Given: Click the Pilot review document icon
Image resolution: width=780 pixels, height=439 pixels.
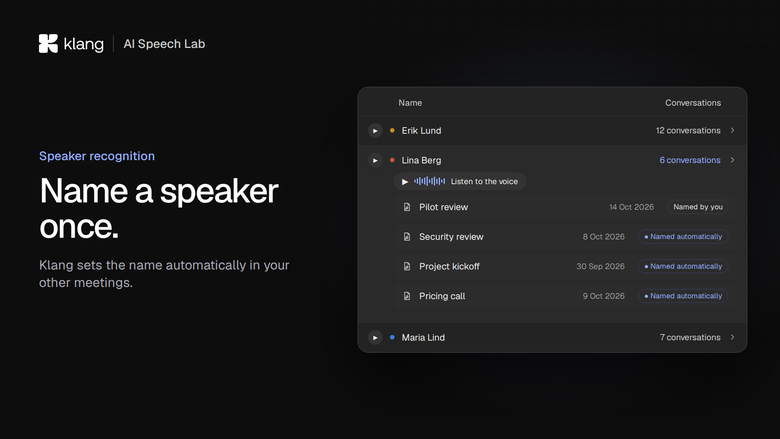Looking at the screenshot, I should coord(407,207).
